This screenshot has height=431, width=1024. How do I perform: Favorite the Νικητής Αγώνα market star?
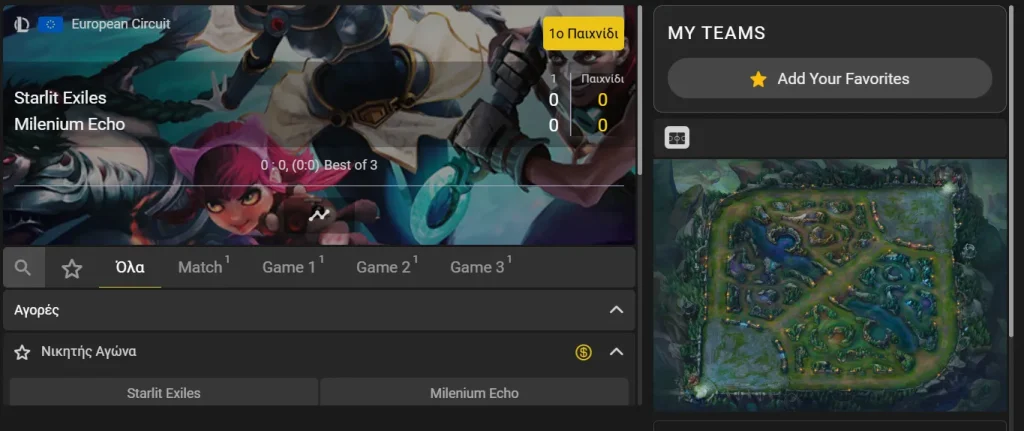coord(22,353)
